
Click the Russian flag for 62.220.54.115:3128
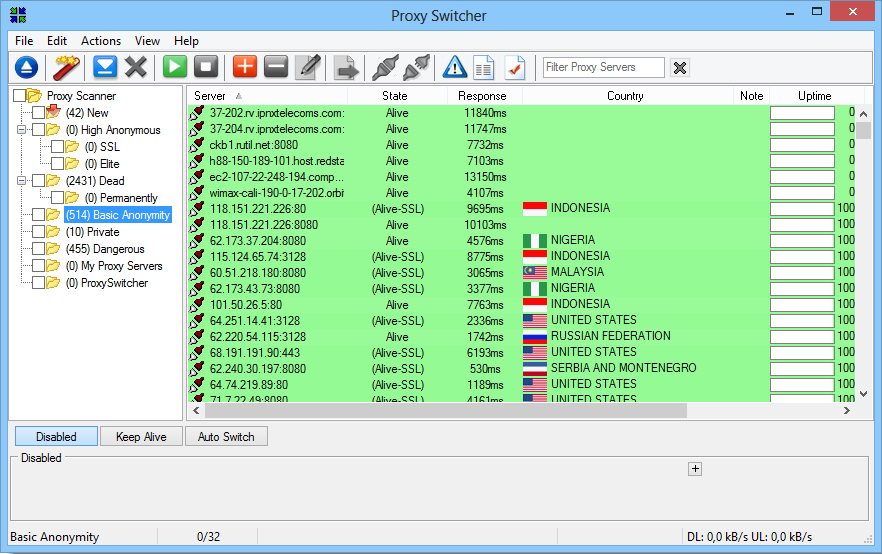(x=534, y=336)
